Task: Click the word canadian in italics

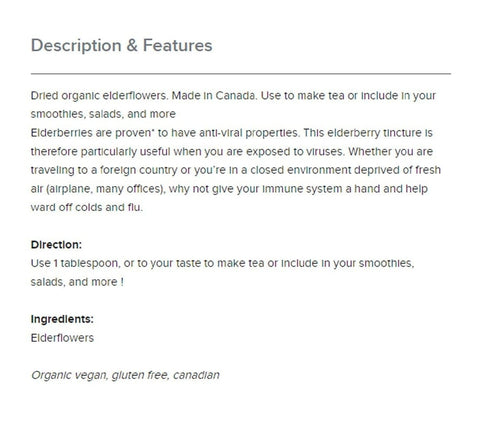Action: tap(196, 375)
